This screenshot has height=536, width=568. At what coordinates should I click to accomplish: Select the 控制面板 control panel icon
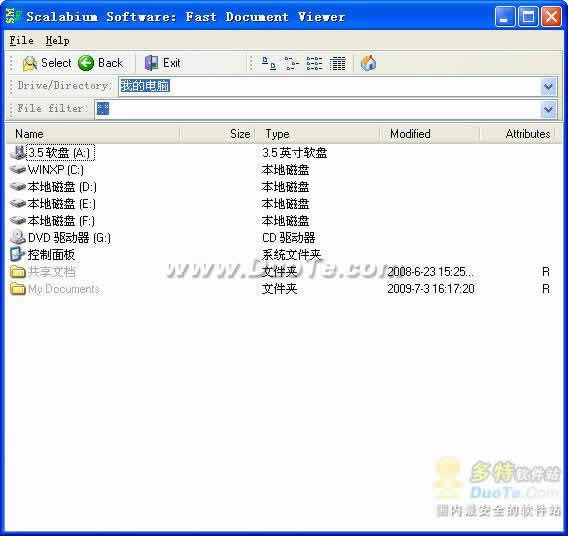(x=17, y=254)
